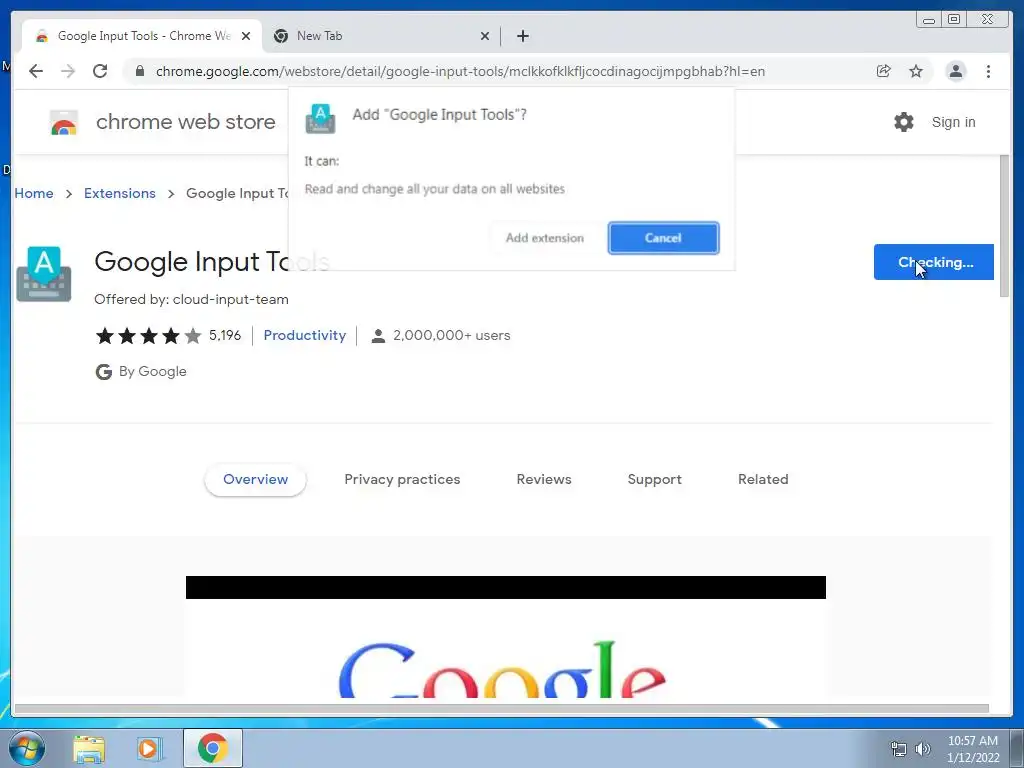Click the extension icon in the install dialog

tap(320, 119)
